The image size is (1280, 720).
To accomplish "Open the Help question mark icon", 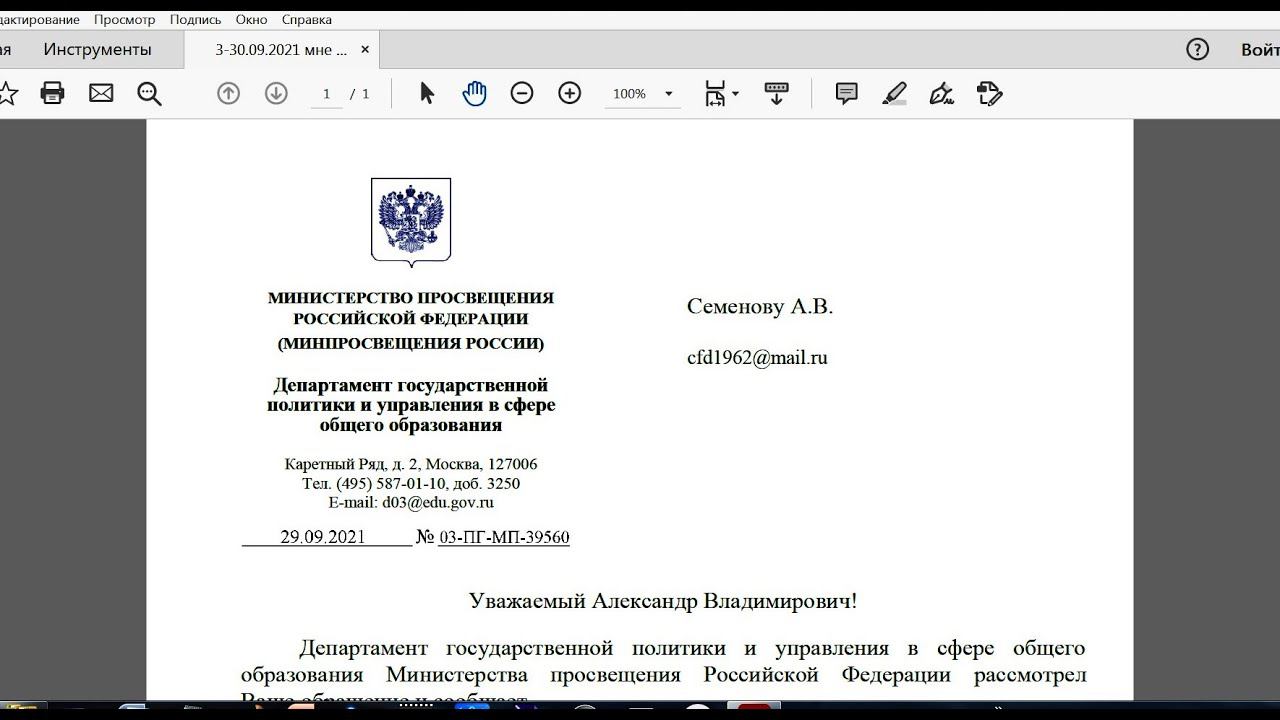I will click(1197, 49).
